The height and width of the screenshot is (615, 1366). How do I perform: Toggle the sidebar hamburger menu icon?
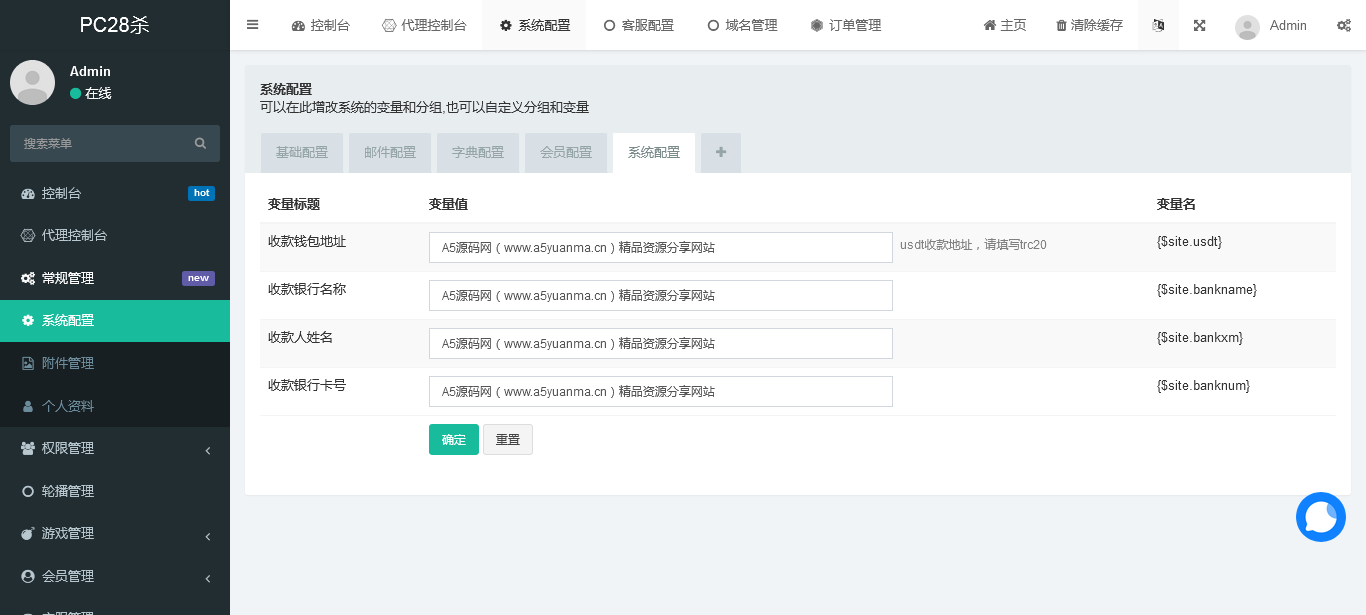click(x=252, y=25)
